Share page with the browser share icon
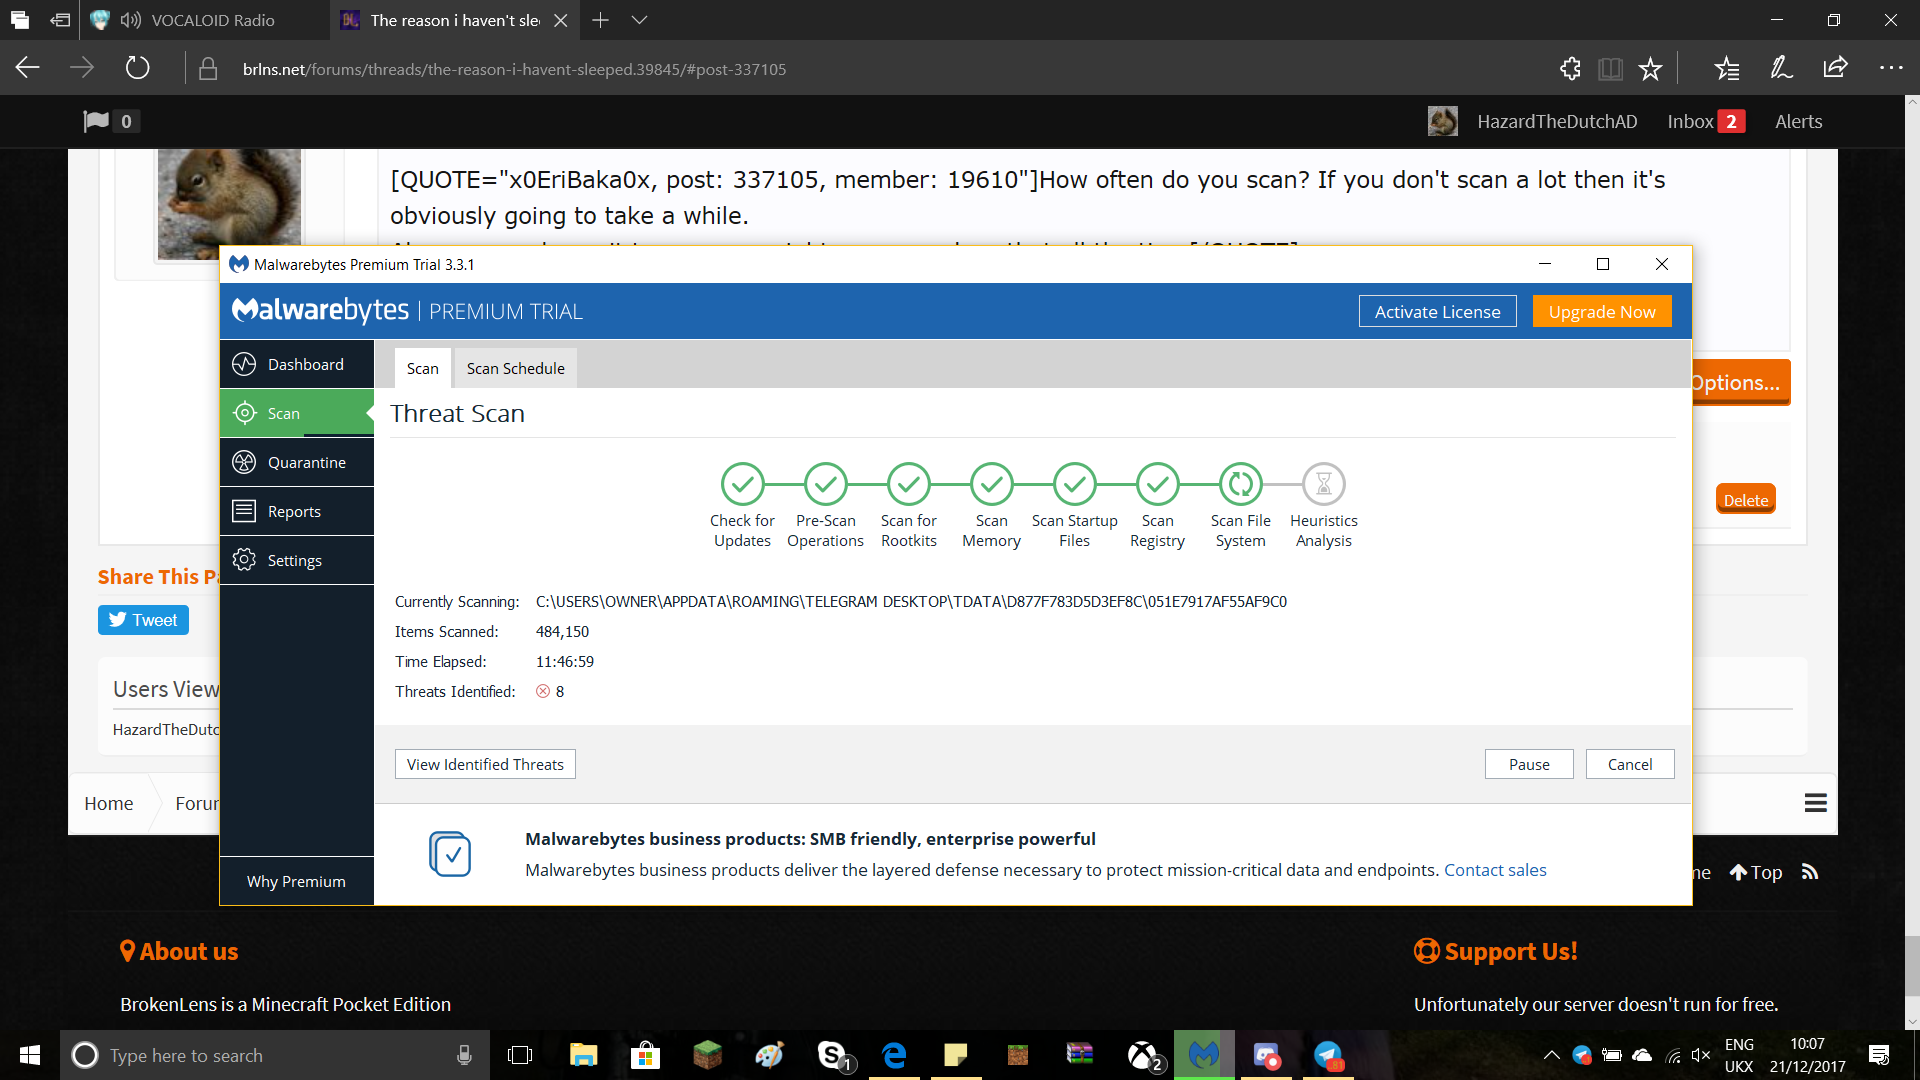 pyautogui.click(x=1835, y=68)
